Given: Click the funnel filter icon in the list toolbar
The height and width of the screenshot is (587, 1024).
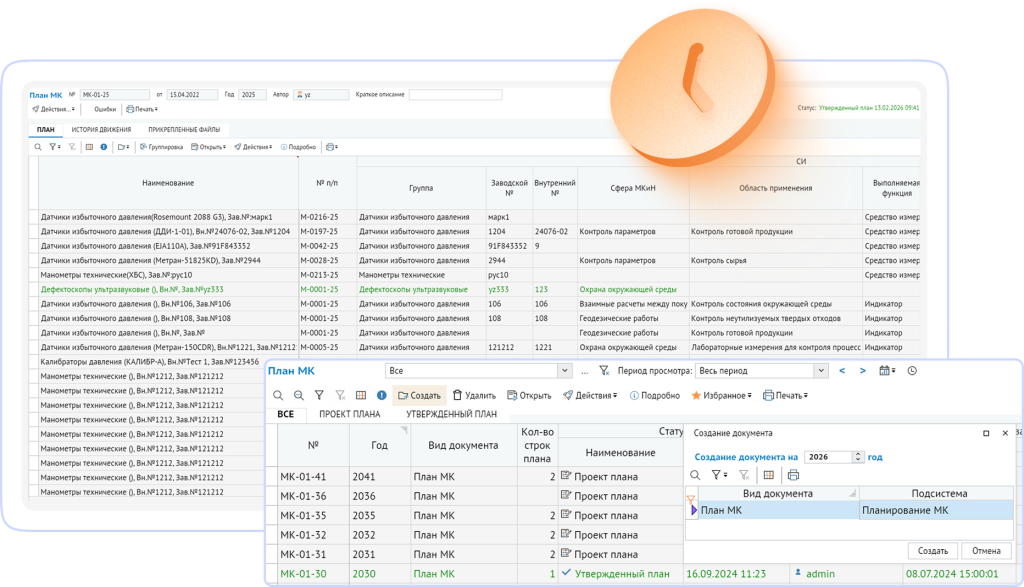Looking at the screenshot, I should pyautogui.click(x=319, y=396).
